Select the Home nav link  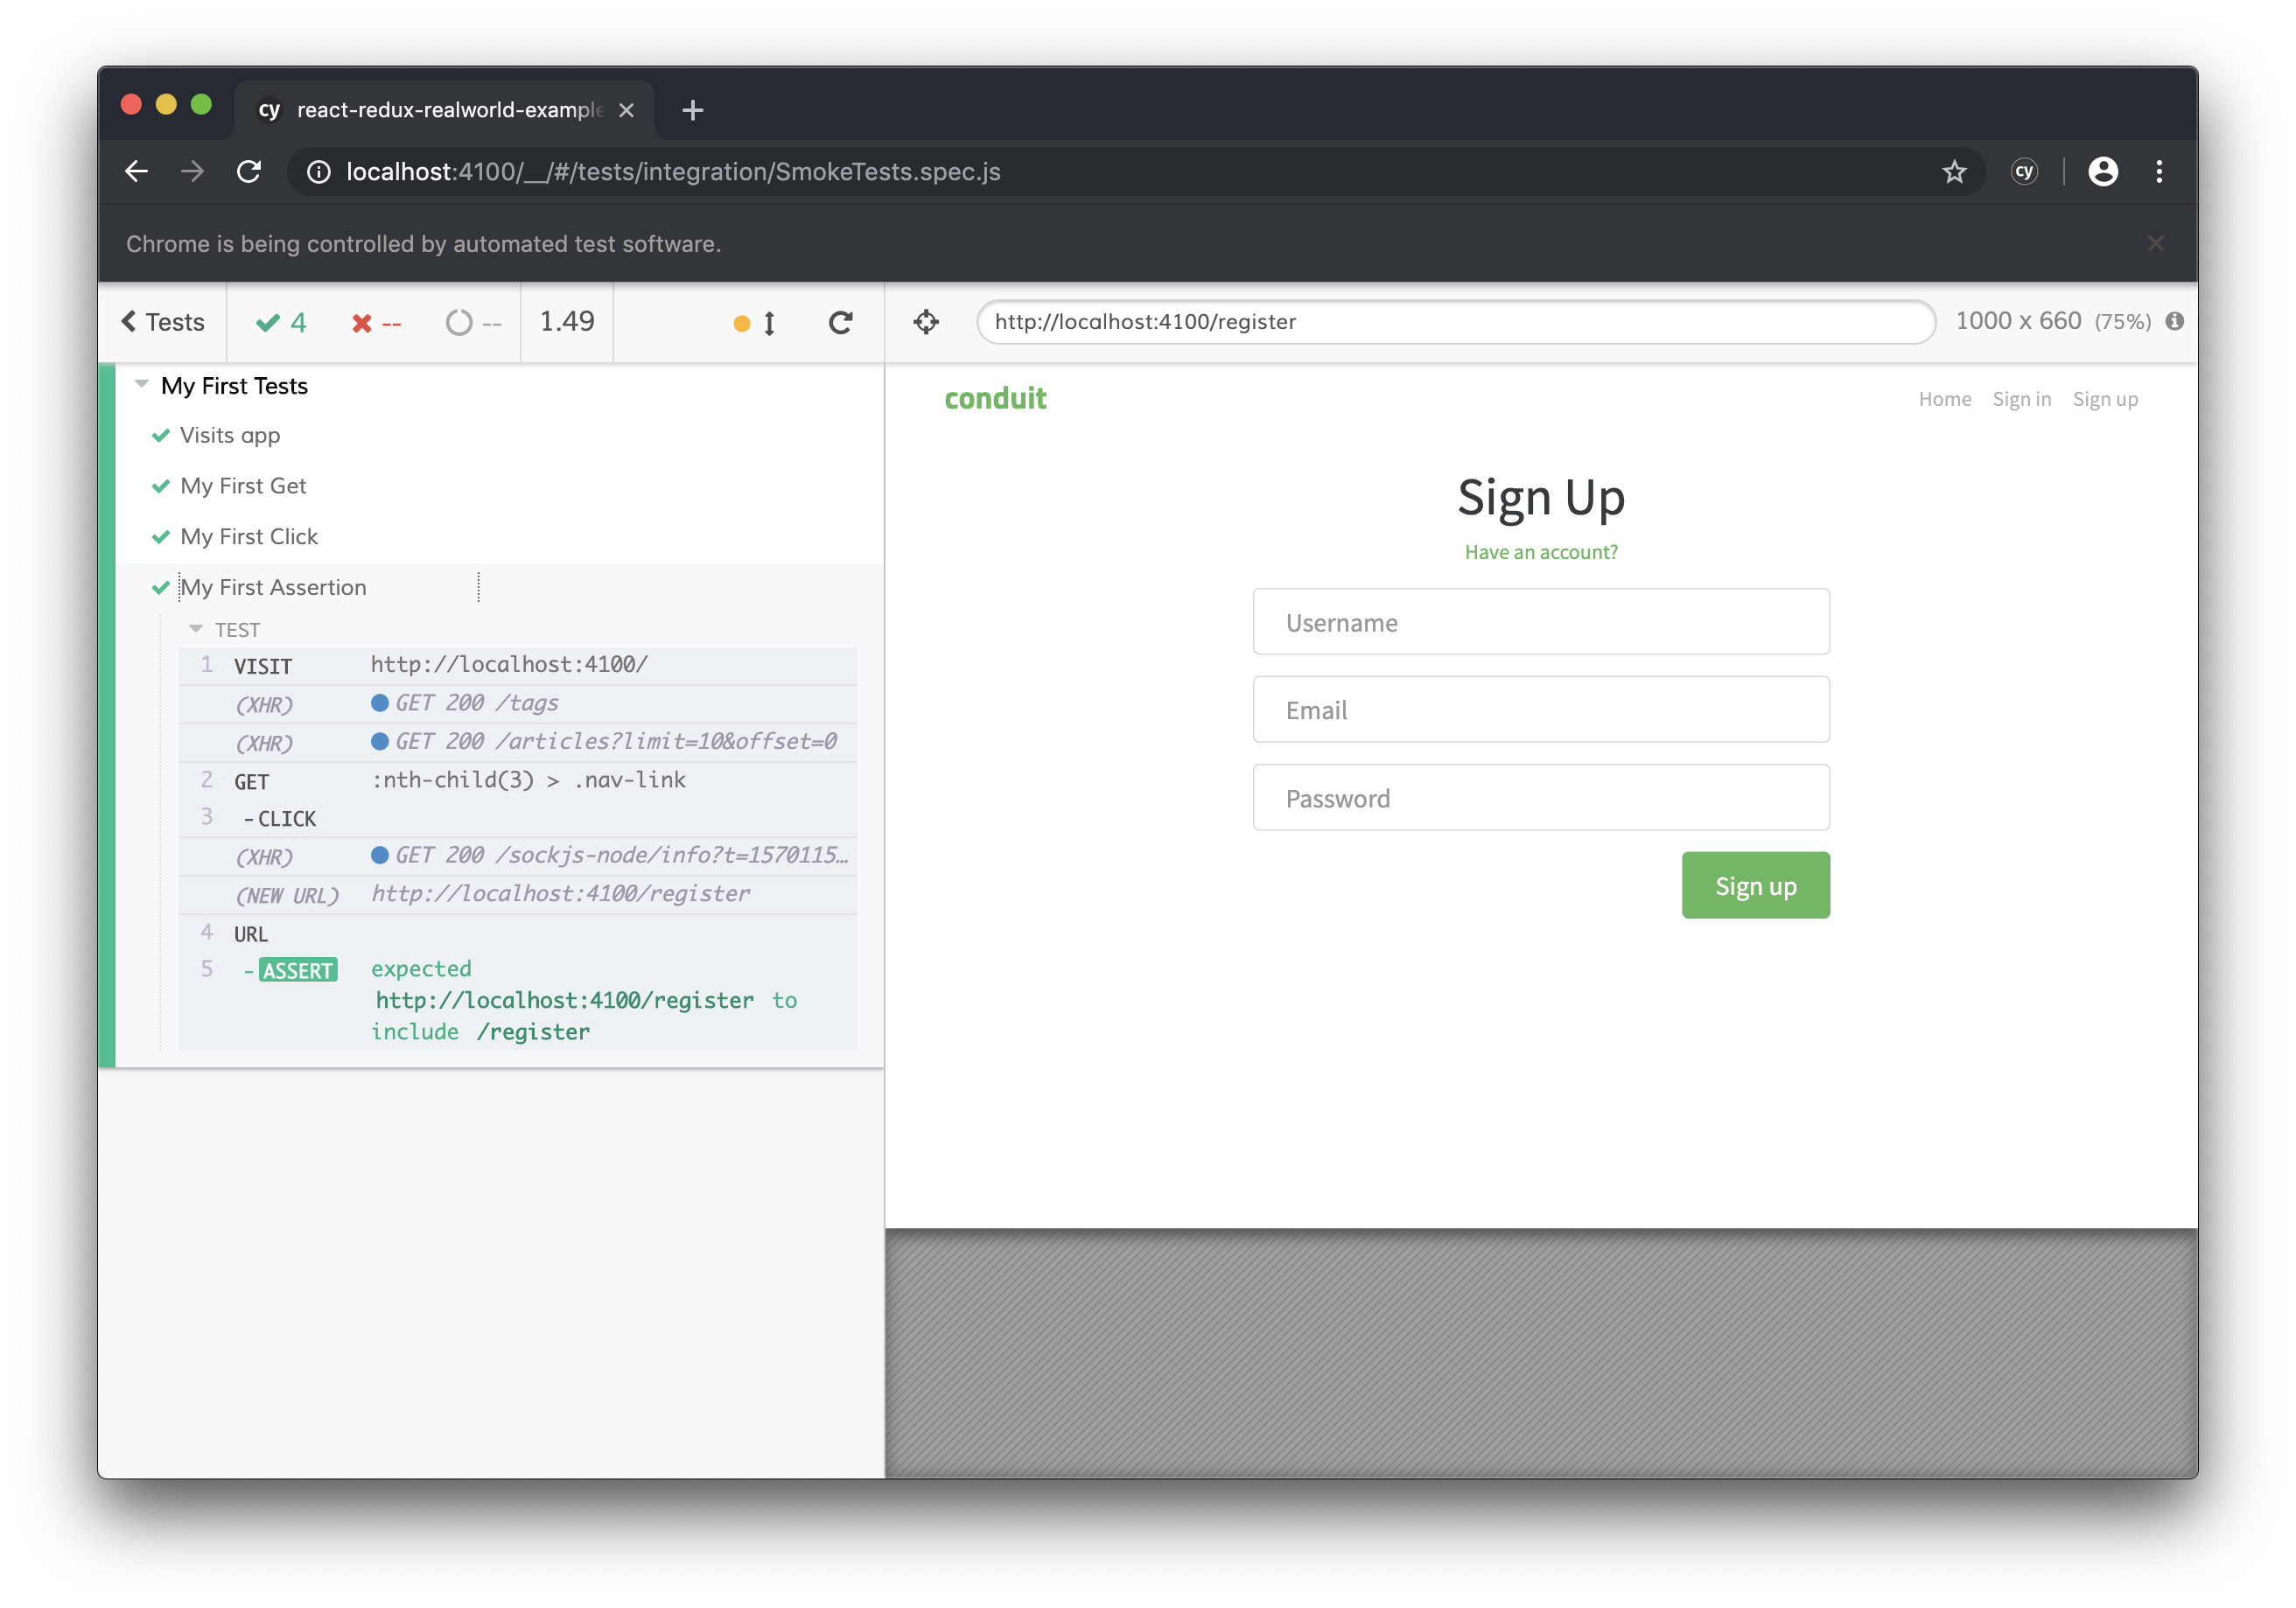point(1944,399)
